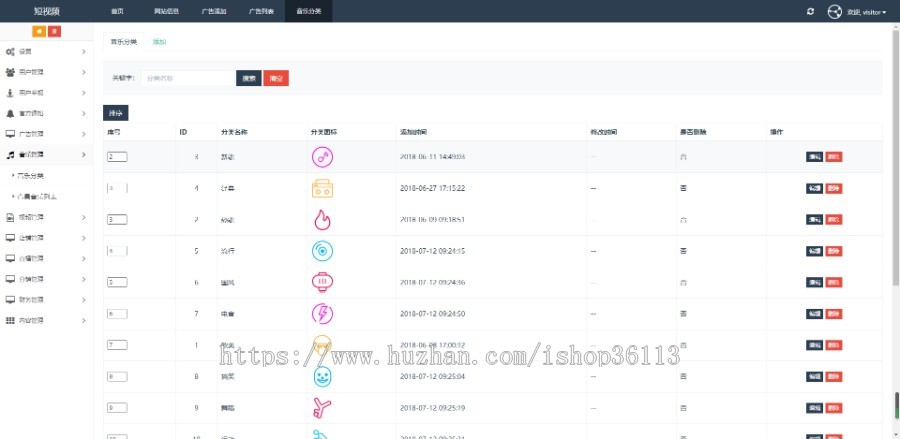The width and height of the screenshot is (900, 439).
Task: Click the pink flame category icon for ID 2
Action: pos(322,220)
